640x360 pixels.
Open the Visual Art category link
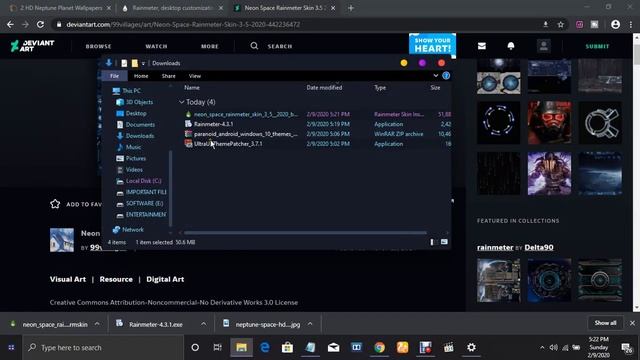[x=68, y=279]
